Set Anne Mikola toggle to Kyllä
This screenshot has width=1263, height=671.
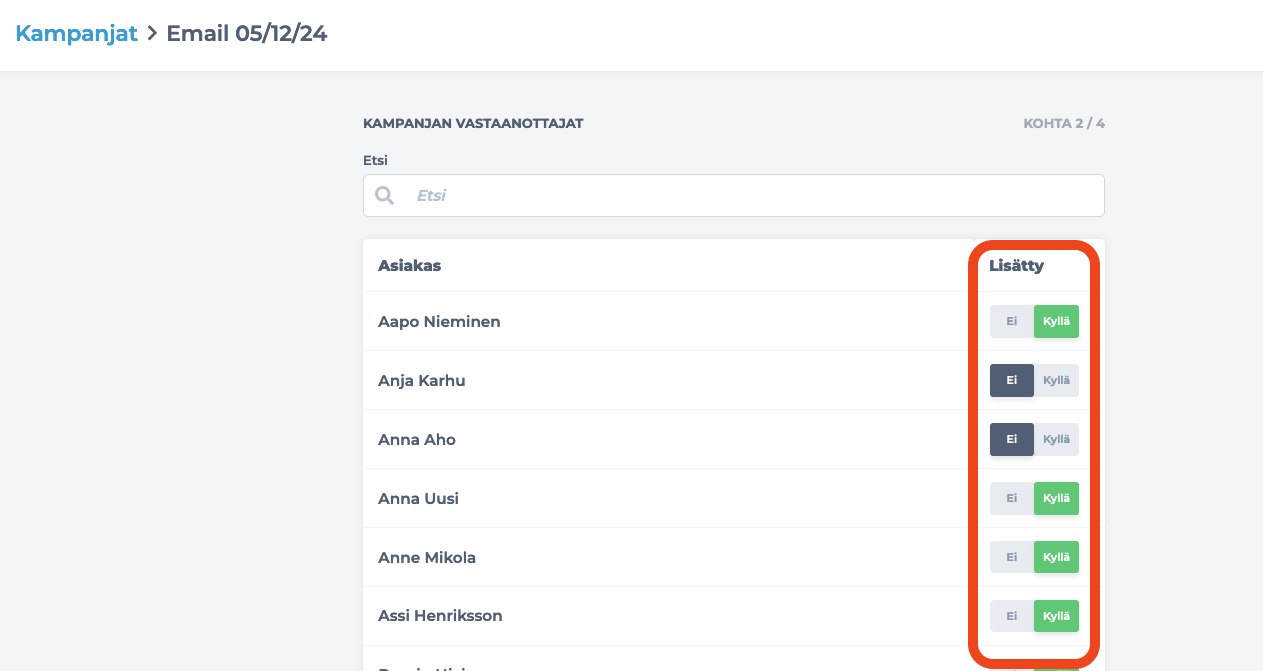point(1056,558)
